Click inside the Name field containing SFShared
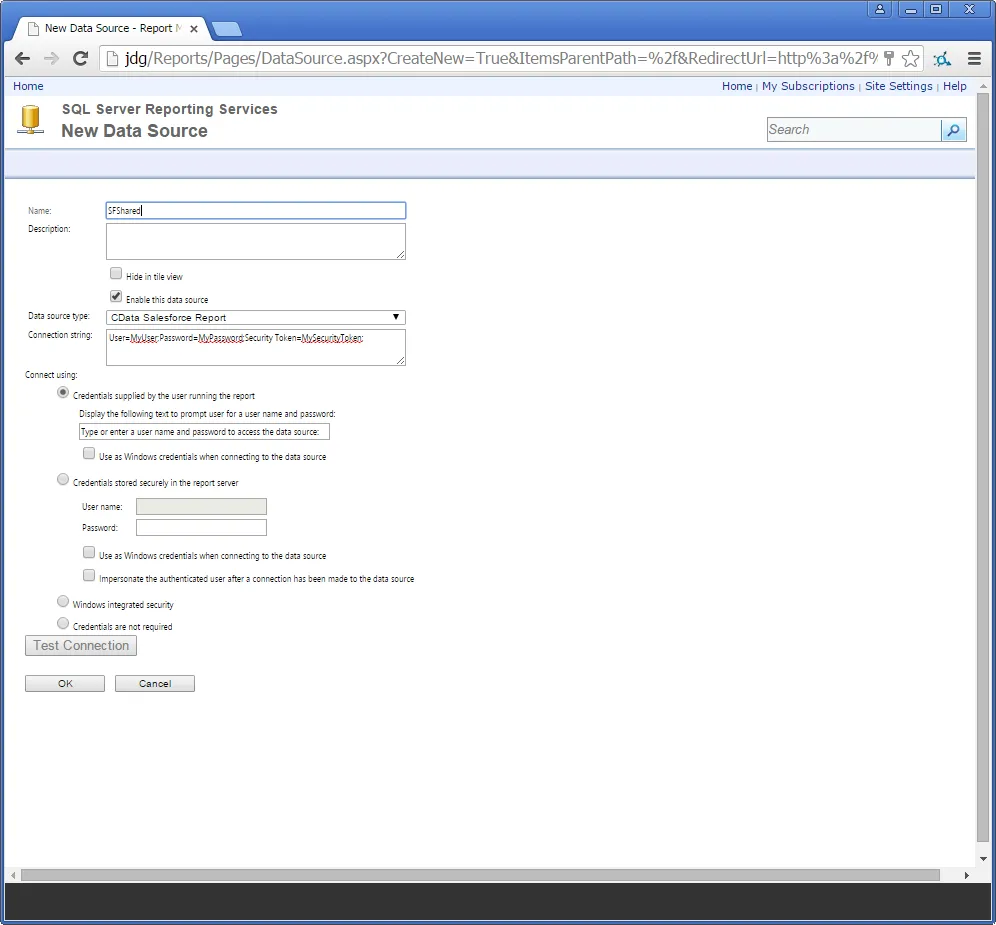Viewport: 996px width, 925px height. [255, 210]
